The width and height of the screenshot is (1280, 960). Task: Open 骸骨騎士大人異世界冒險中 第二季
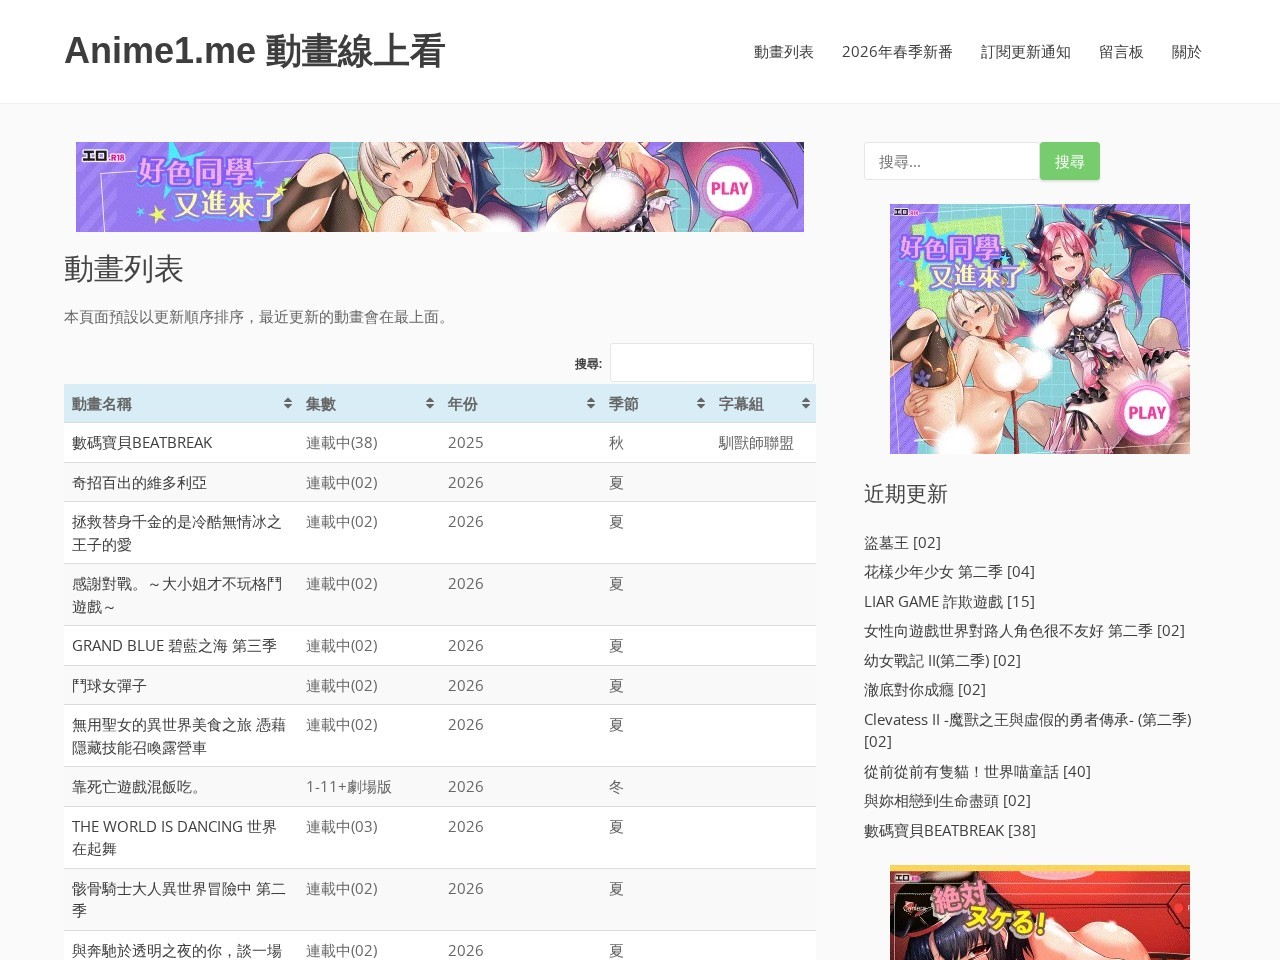pos(179,900)
